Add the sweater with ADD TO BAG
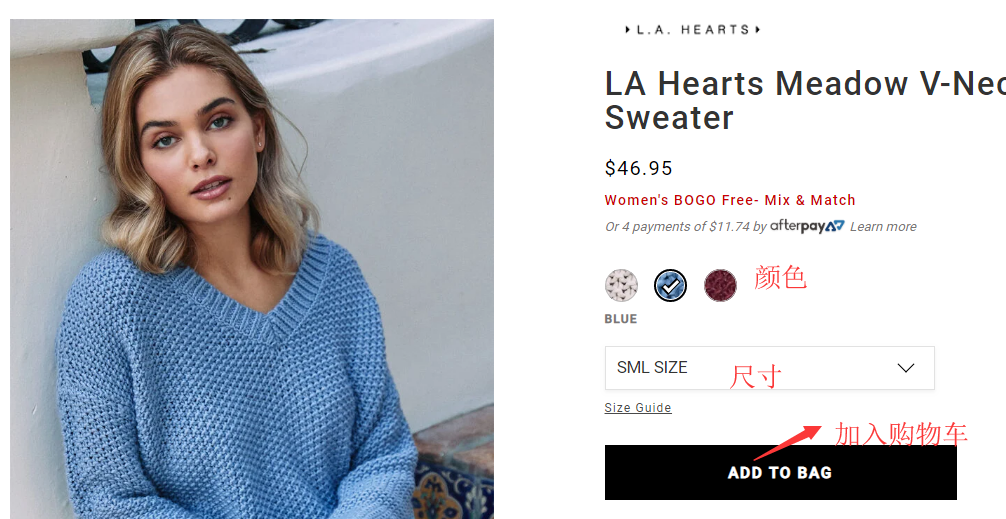This screenshot has height=519, width=1006. (x=780, y=472)
